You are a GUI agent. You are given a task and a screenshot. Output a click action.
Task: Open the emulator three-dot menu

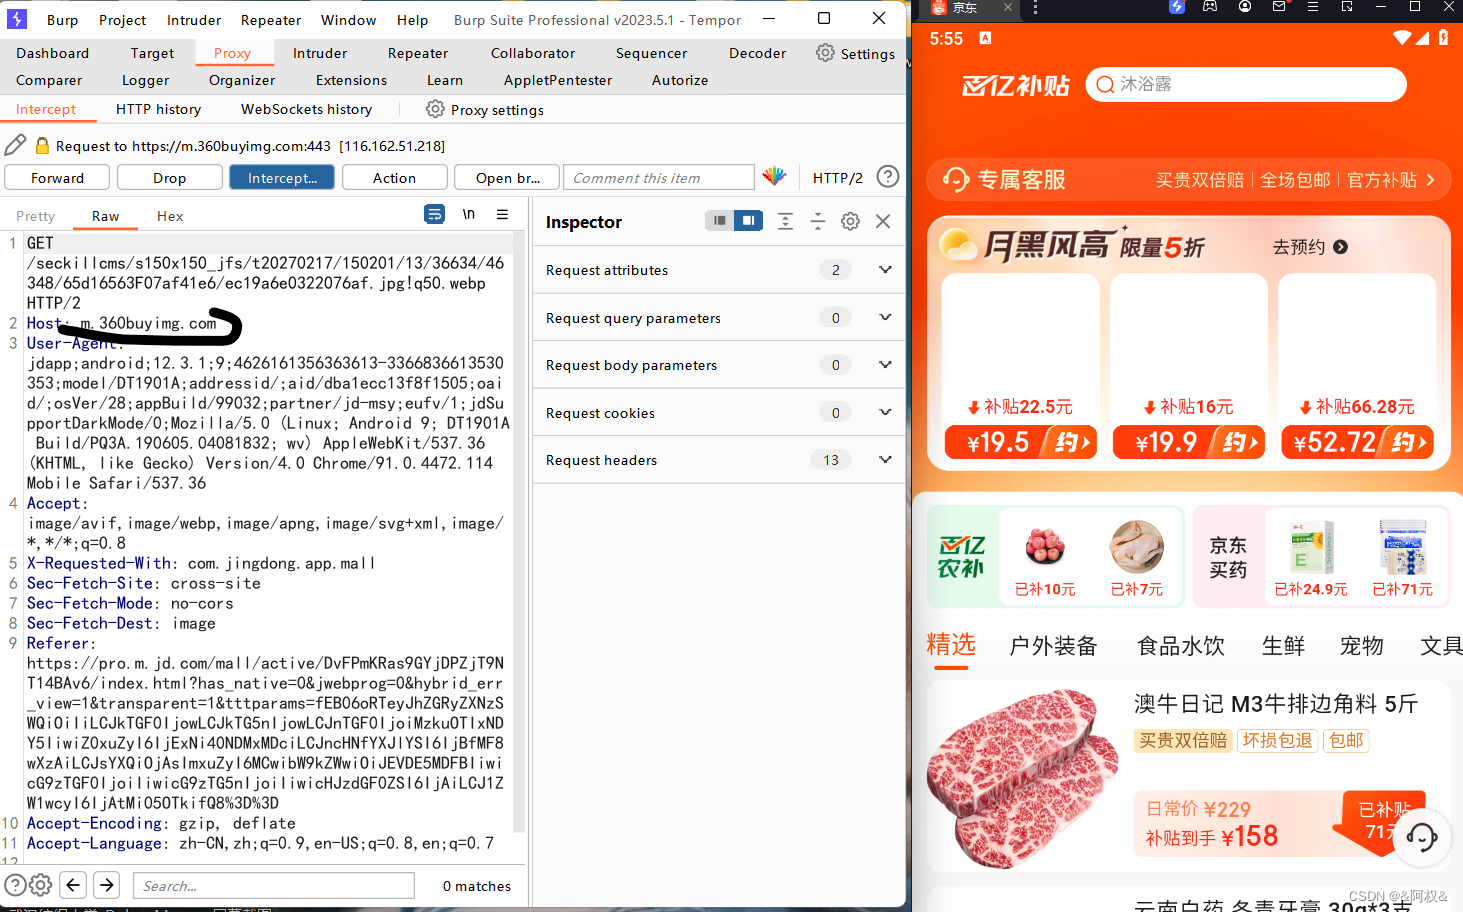(1035, 8)
